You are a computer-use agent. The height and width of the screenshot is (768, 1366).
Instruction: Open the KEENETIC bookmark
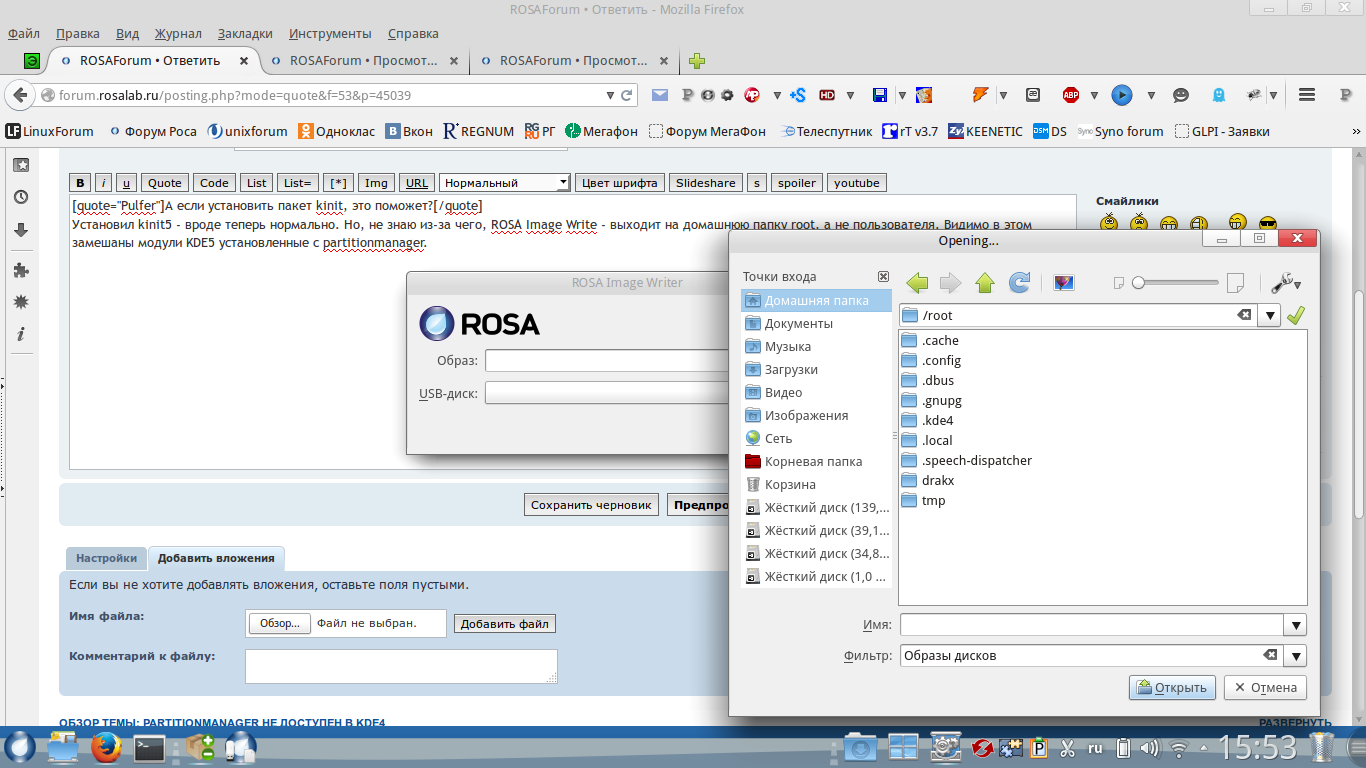985,131
